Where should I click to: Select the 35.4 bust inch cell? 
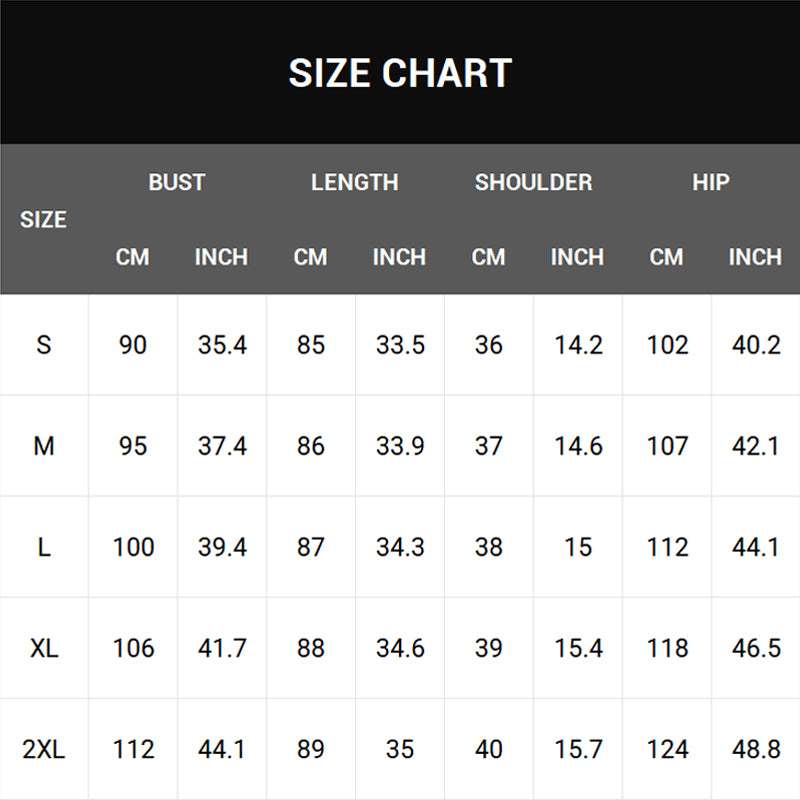point(222,344)
